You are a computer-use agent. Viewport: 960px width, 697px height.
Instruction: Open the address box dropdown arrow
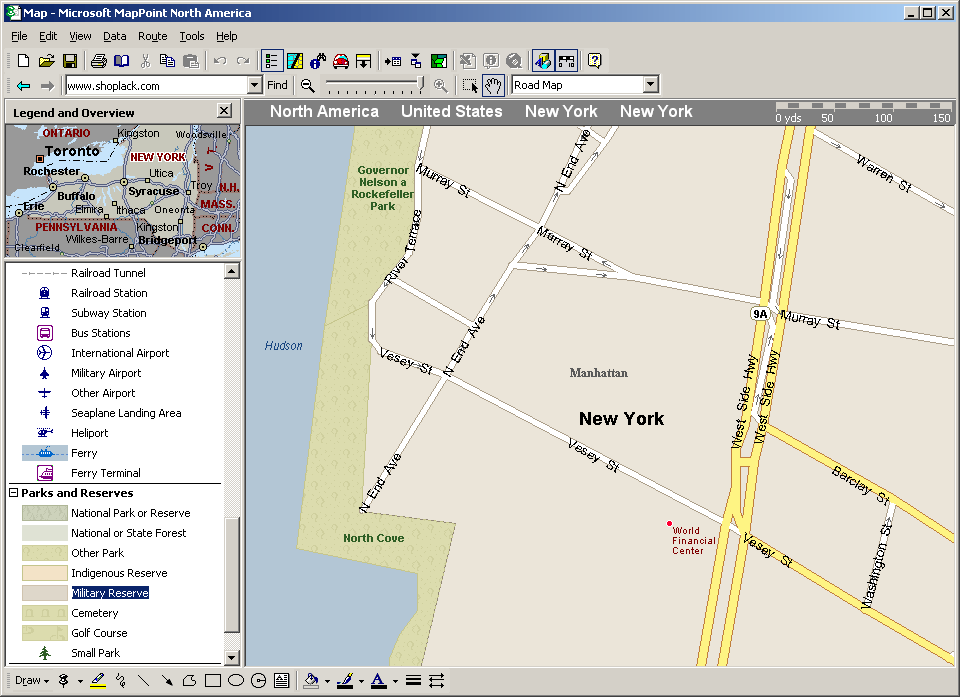(255, 85)
